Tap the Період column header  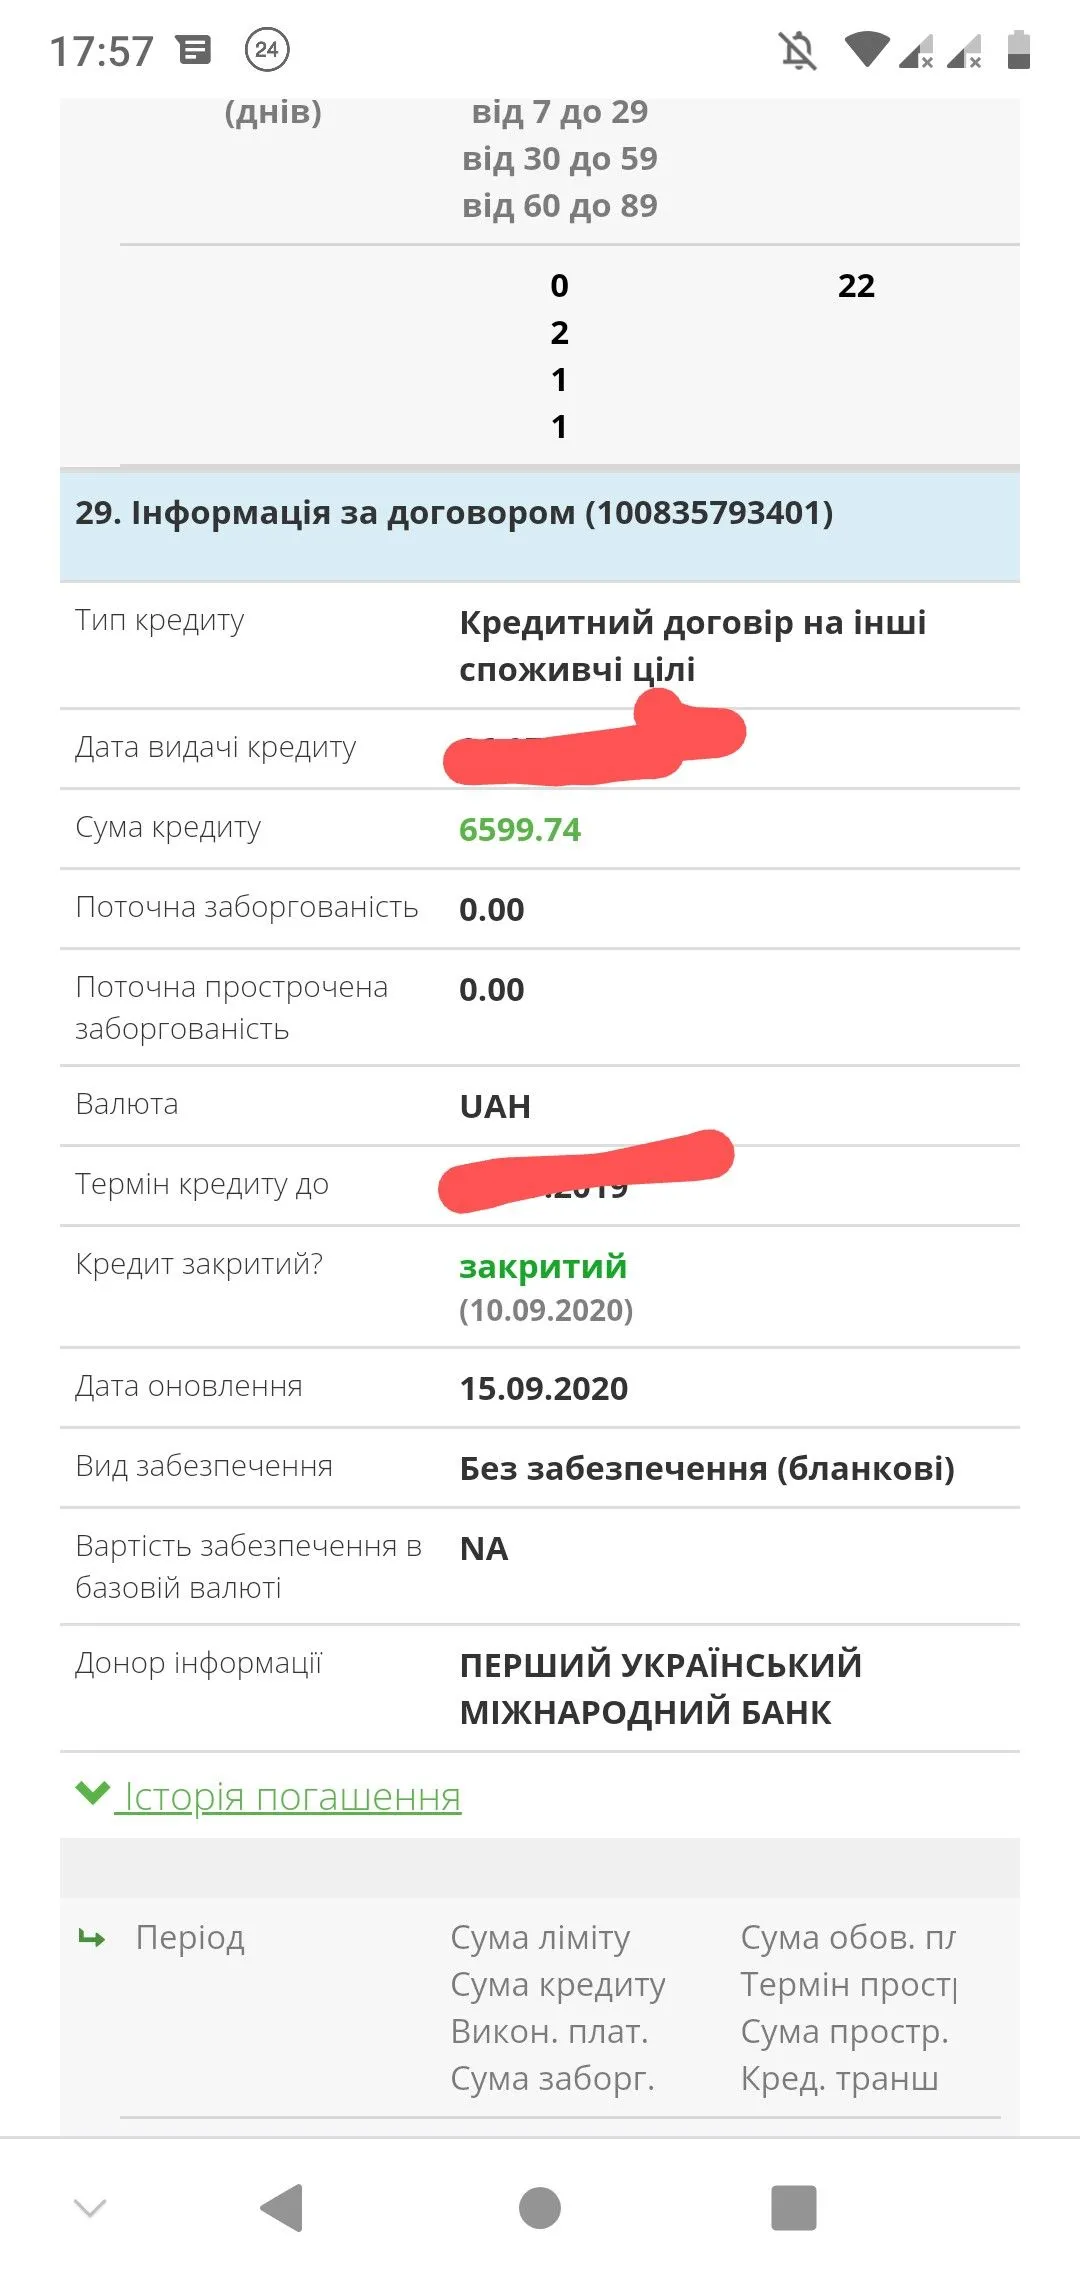pyautogui.click(x=190, y=1938)
